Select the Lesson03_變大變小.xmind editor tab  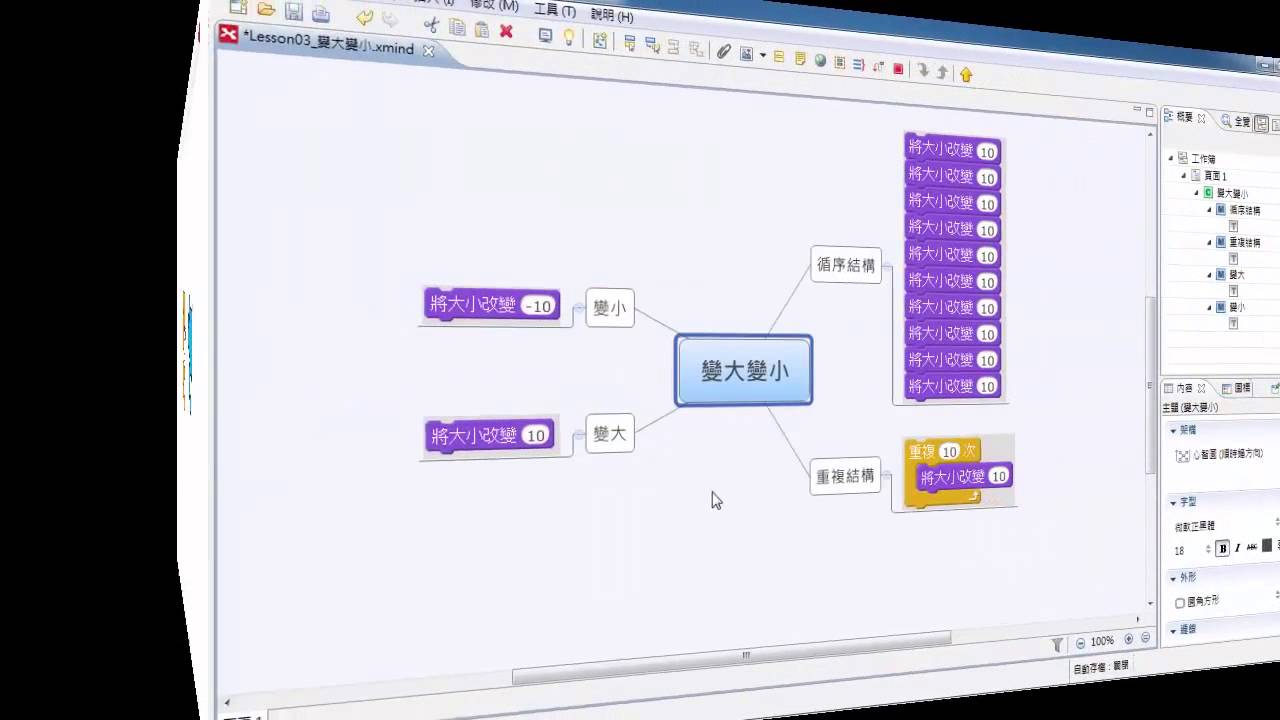click(x=328, y=41)
